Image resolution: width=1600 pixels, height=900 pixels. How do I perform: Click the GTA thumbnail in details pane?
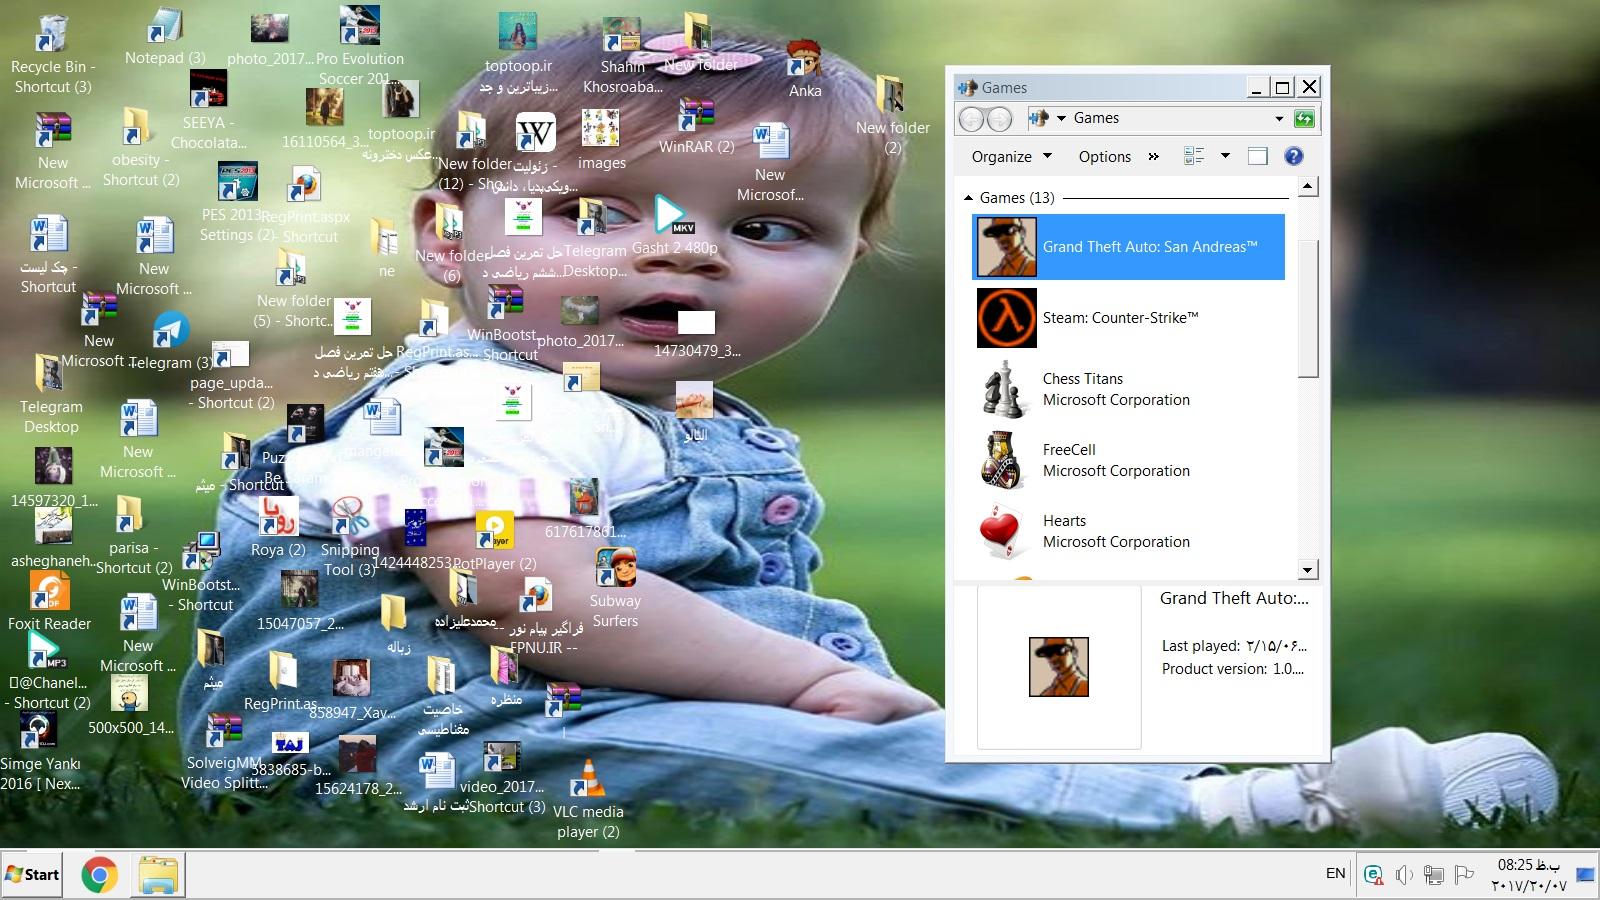[x=1059, y=667]
